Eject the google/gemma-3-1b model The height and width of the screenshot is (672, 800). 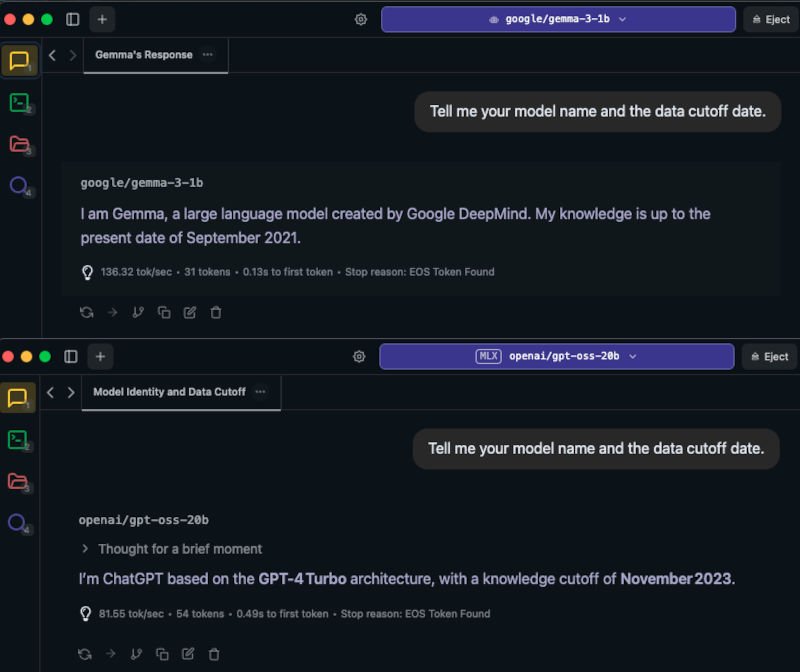[x=770, y=19]
